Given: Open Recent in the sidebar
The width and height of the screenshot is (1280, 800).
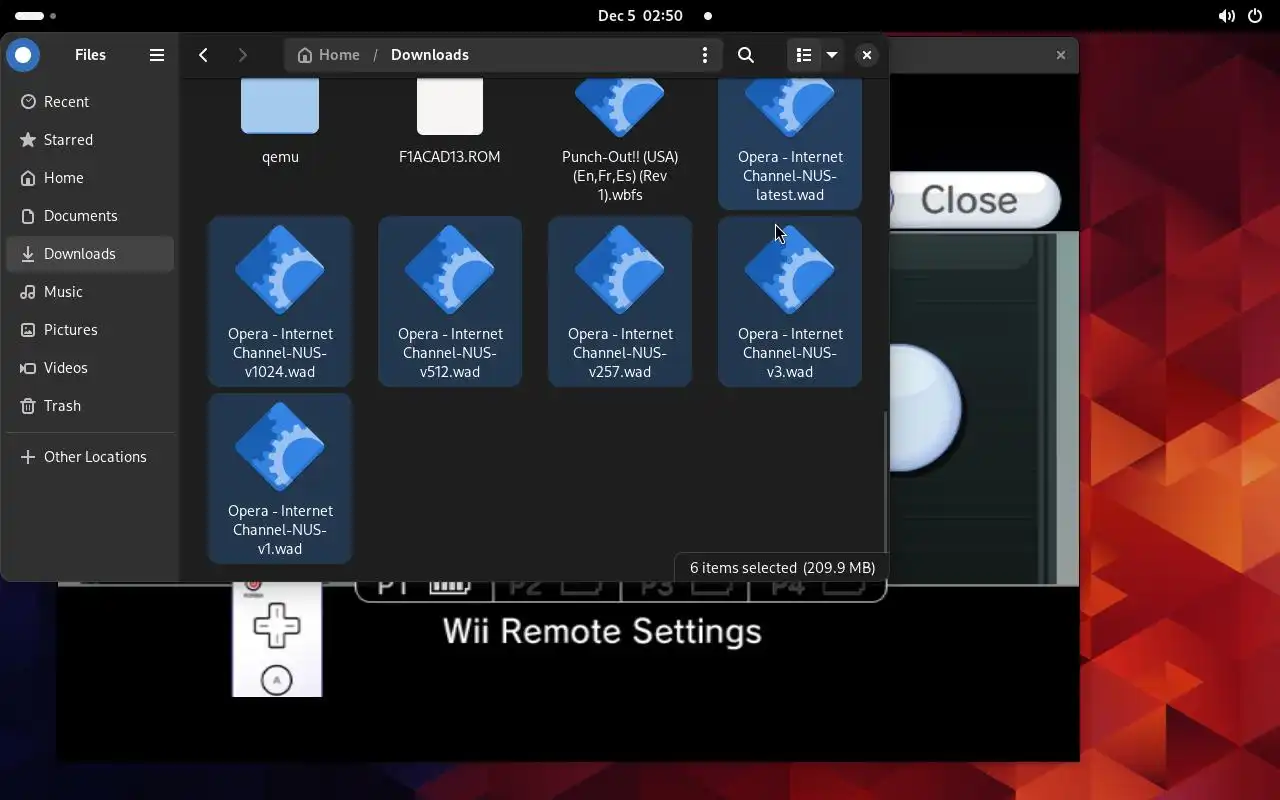Looking at the screenshot, I should tap(90, 102).
